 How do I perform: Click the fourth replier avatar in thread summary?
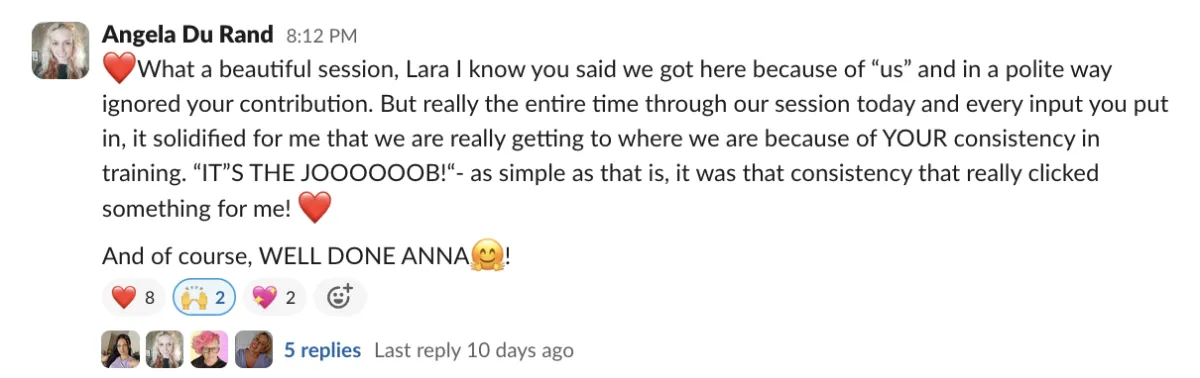point(253,350)
